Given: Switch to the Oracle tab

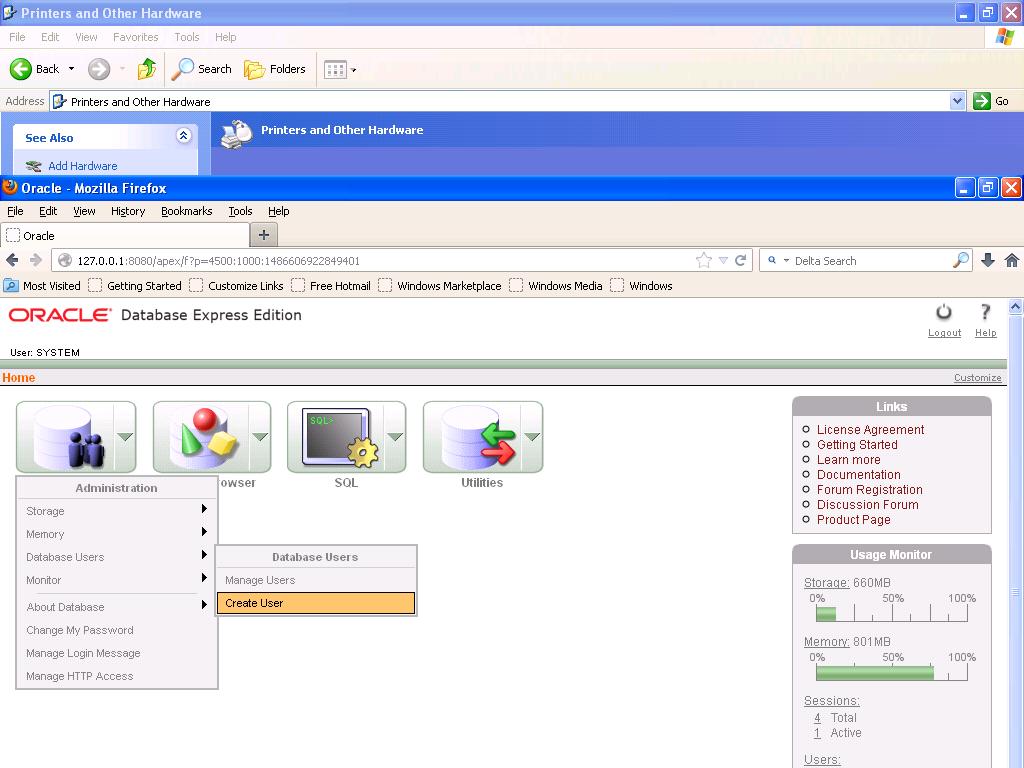Looking at the screenshot, I should (125, 236).
